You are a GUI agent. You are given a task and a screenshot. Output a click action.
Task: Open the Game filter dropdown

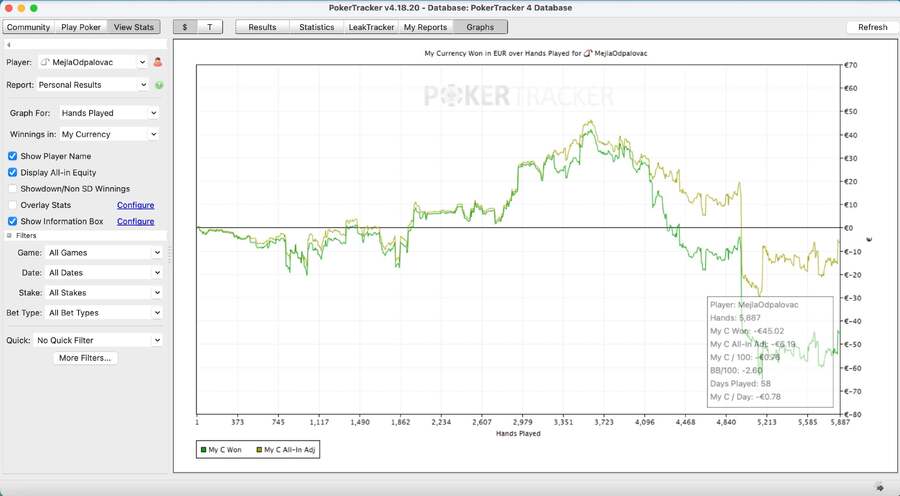pos(104,253)
